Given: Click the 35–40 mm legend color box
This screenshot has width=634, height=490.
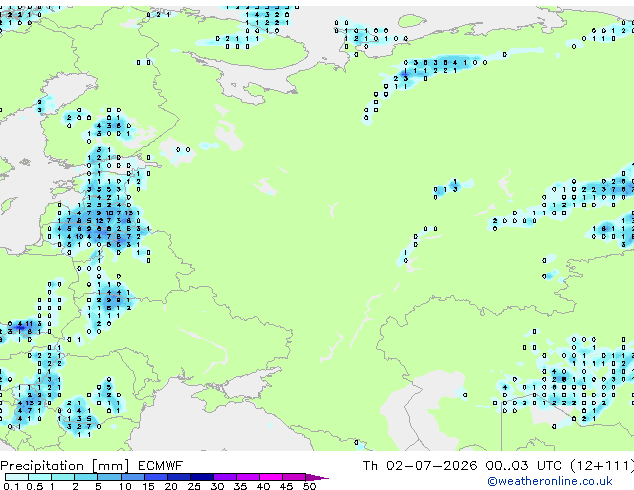Looking at the screenshot, I should [x=248, y=477].
